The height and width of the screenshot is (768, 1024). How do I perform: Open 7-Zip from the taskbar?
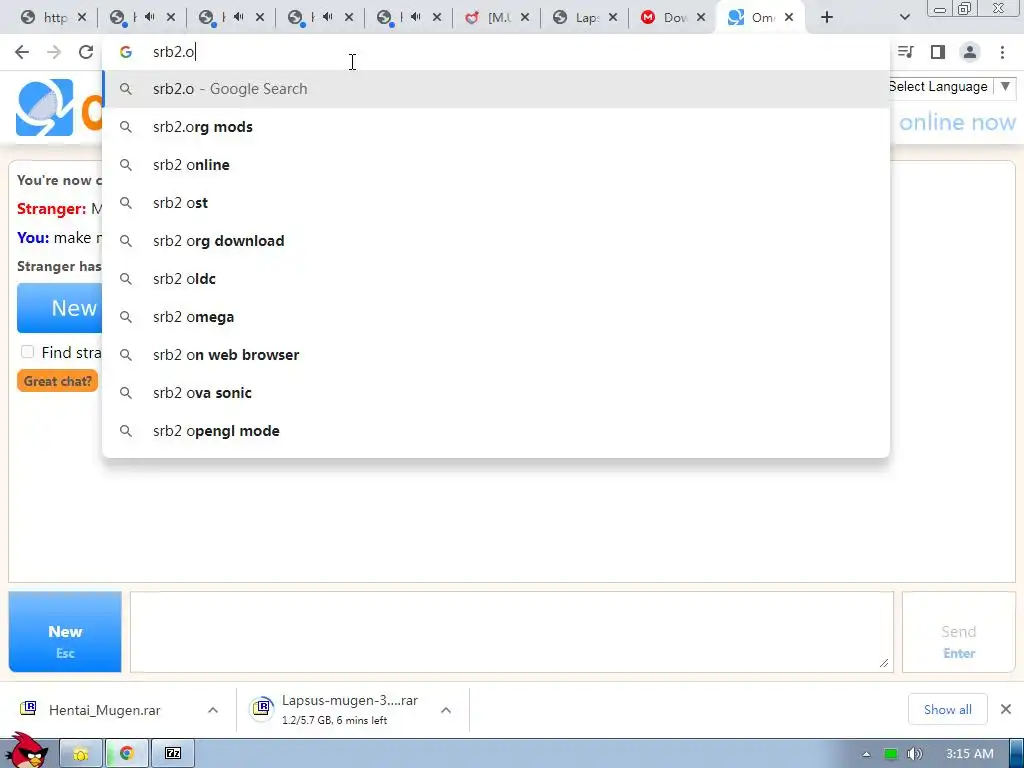pos(173,754)
